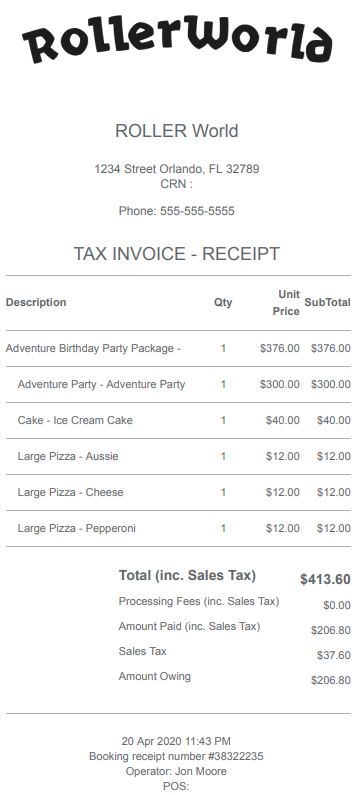361x795 pixels.
Task: Click the Sales Tax $37.60 value
Action: click(334, 655)
